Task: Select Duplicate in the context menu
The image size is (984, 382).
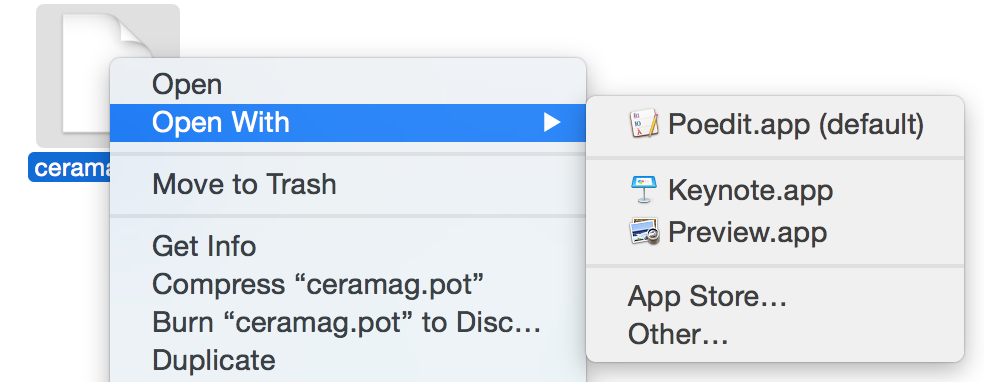Action: pyautogui.click(x=348, y=361)
